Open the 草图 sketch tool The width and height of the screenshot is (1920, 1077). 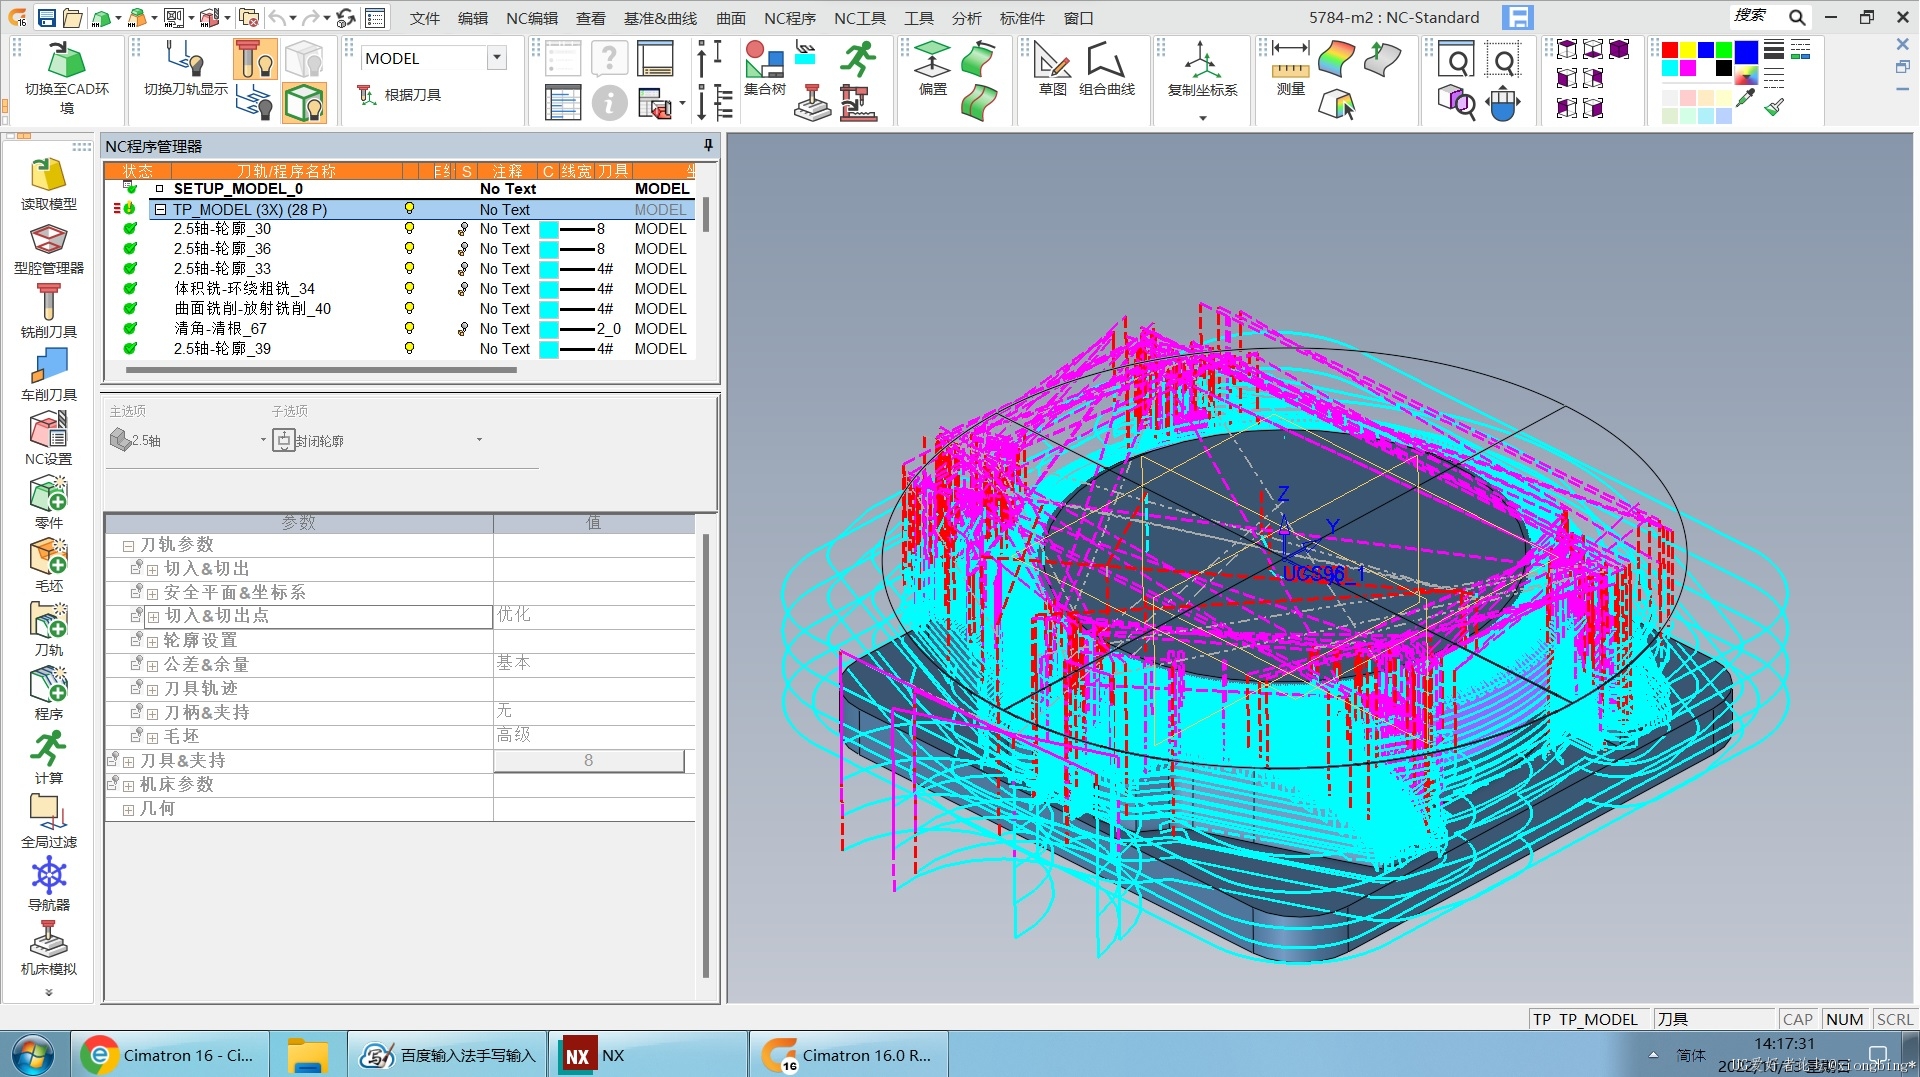coord(1052,60)
